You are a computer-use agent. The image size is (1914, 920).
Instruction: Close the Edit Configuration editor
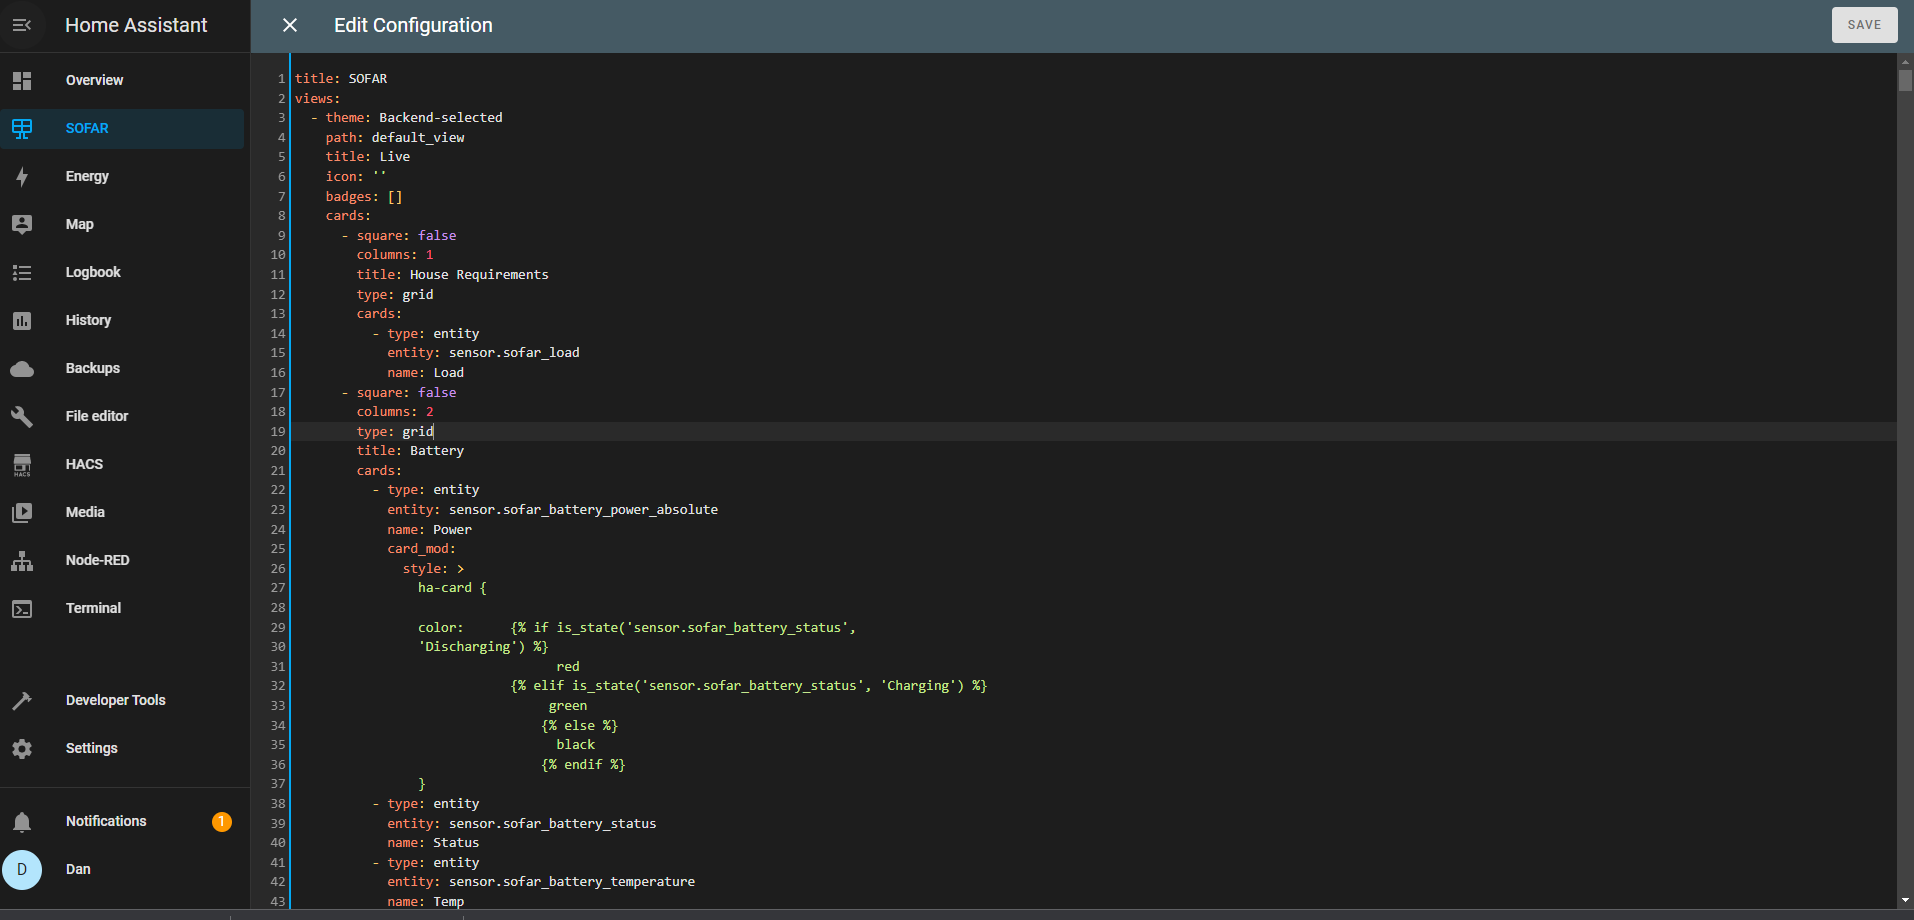tap(290, 25)
